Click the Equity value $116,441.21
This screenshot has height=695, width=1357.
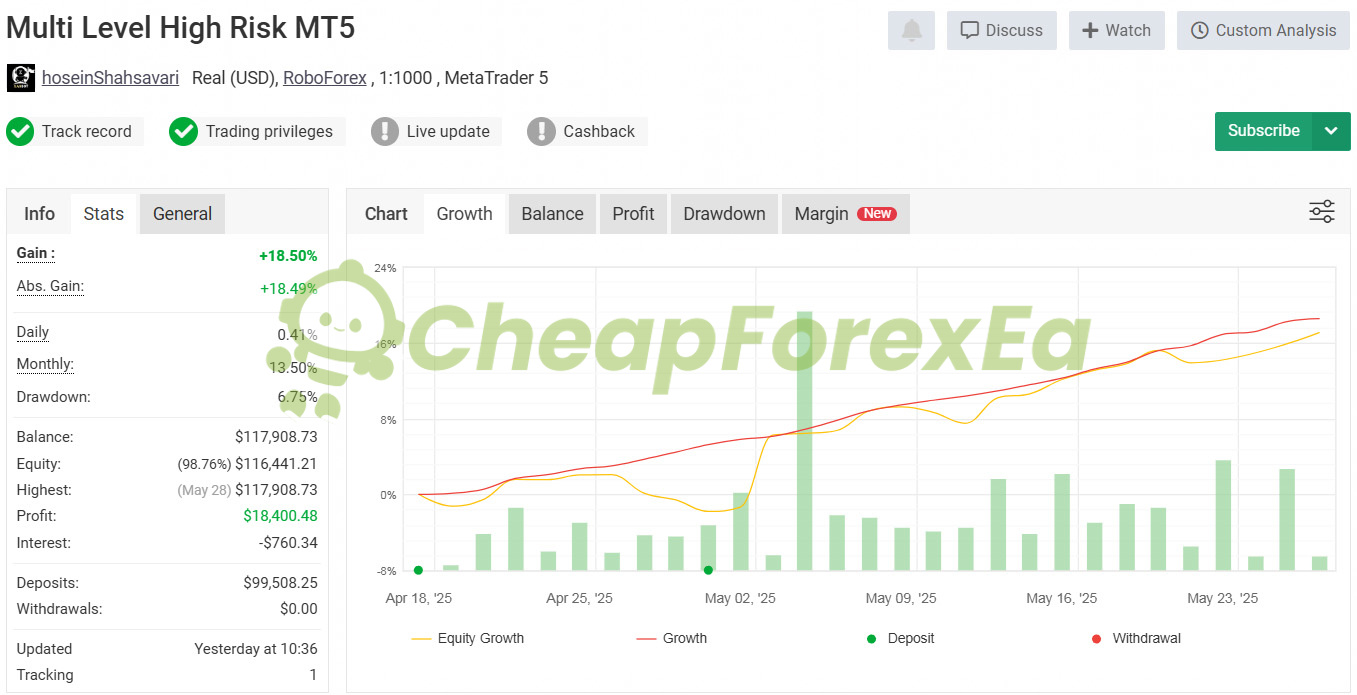(276, 464)
